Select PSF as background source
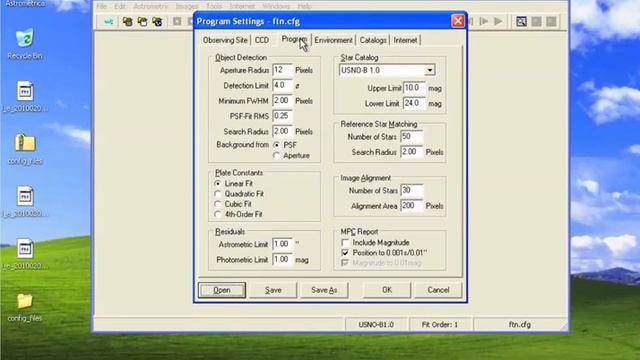 [277, 145]
